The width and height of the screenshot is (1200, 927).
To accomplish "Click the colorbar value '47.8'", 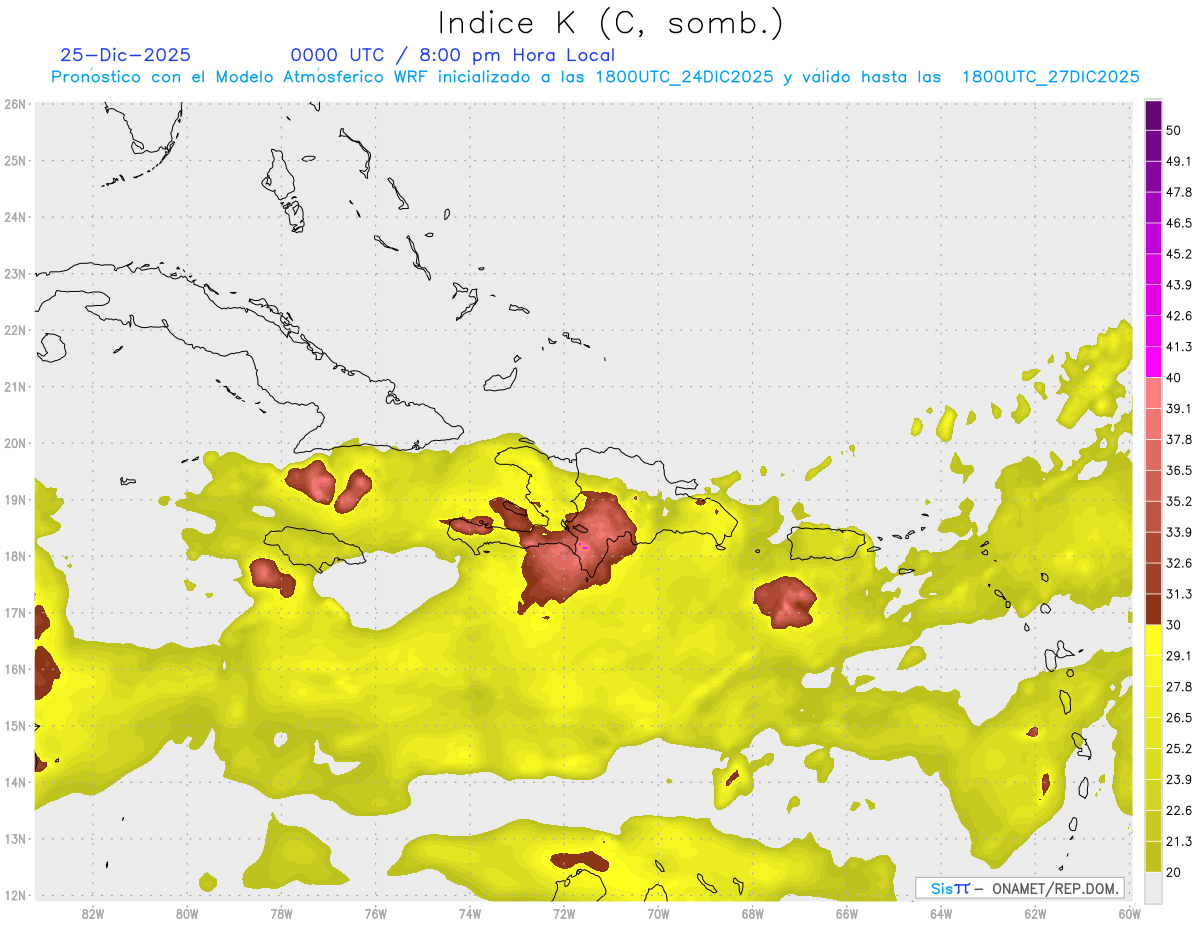I will [1179, 192].
